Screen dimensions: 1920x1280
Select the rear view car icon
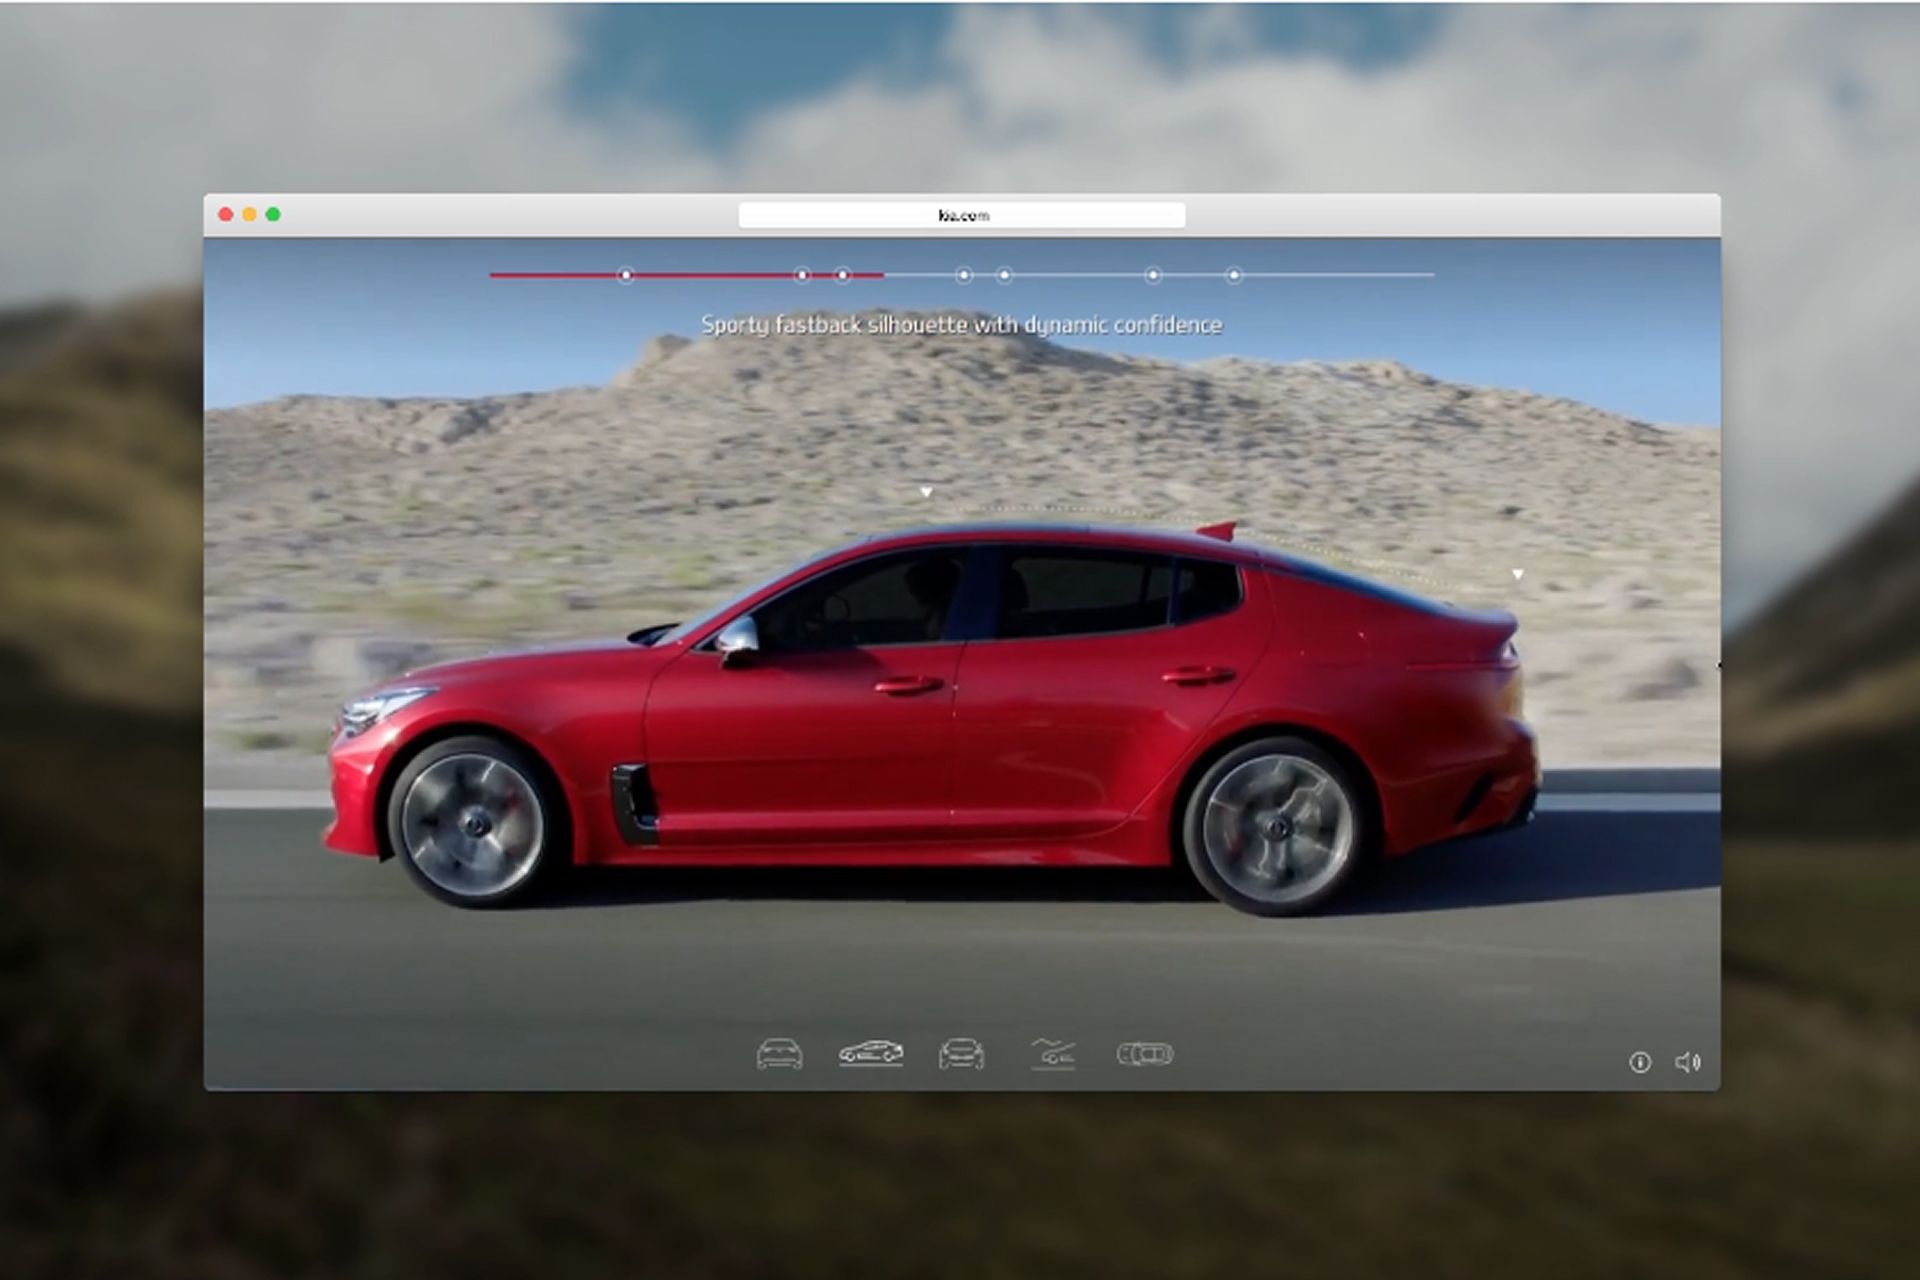(x=961, y=1054)
